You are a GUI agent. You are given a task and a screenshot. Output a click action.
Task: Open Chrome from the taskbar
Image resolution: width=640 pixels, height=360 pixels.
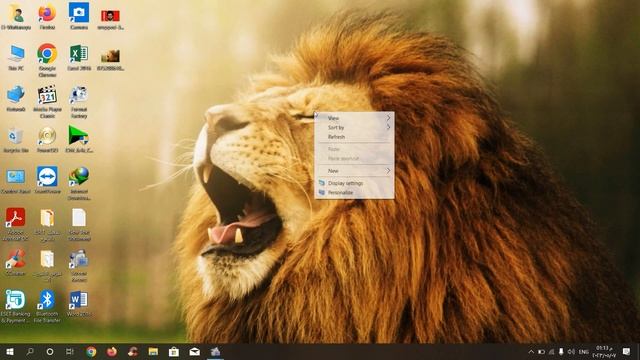pyautogui.click(x=91, y=352)
